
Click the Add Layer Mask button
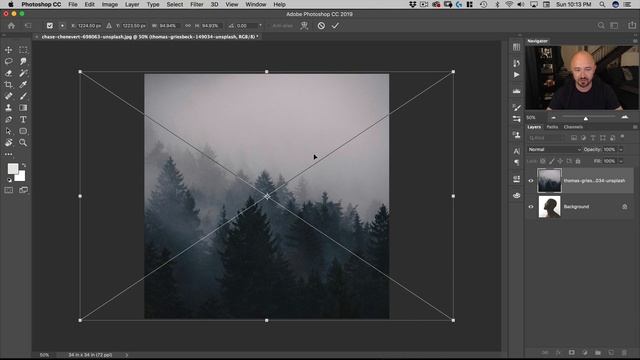tap(571, 352)
